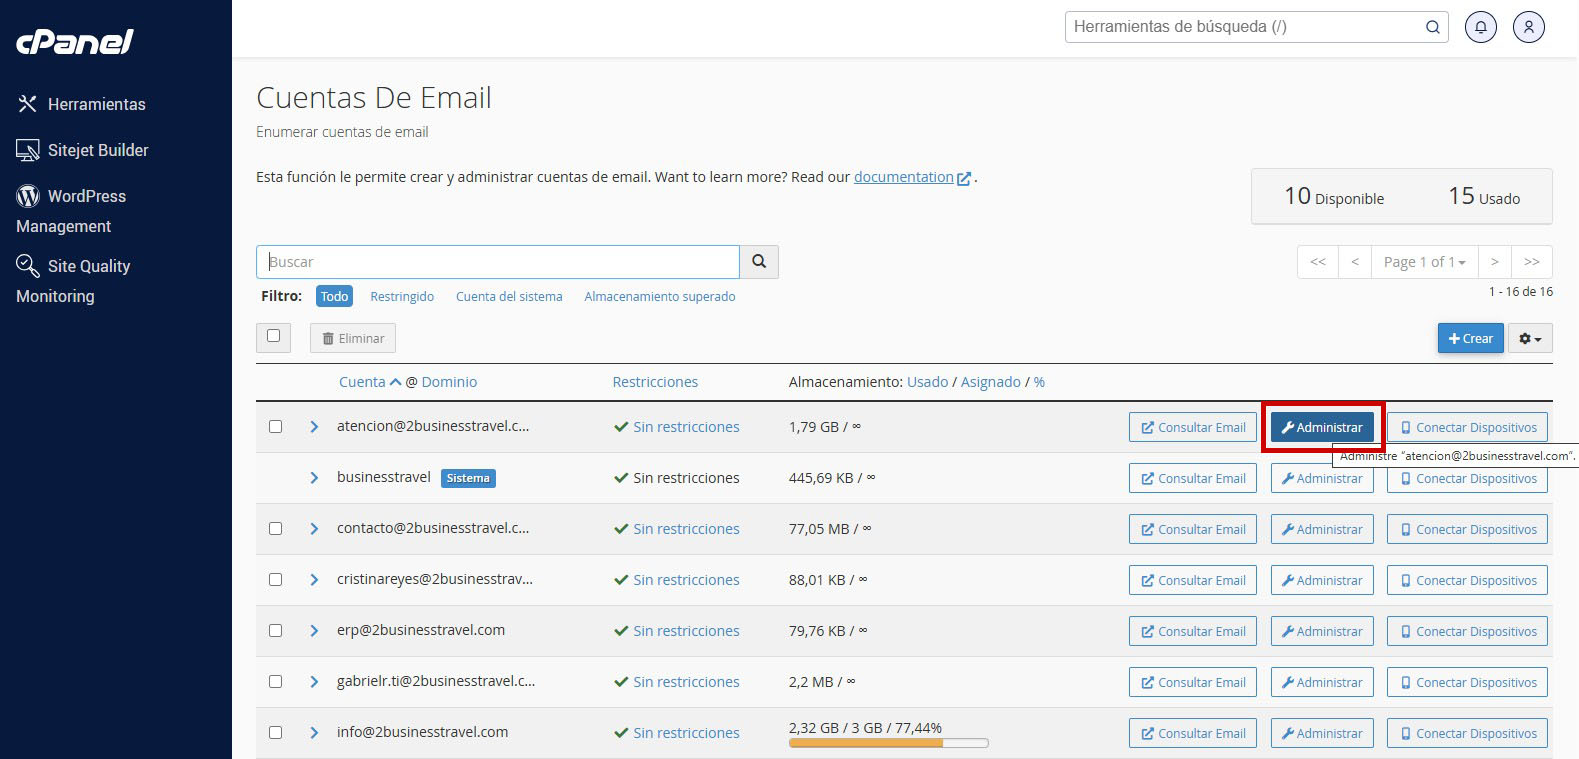Tick the select-all accounts checkbox

point(273,337)
